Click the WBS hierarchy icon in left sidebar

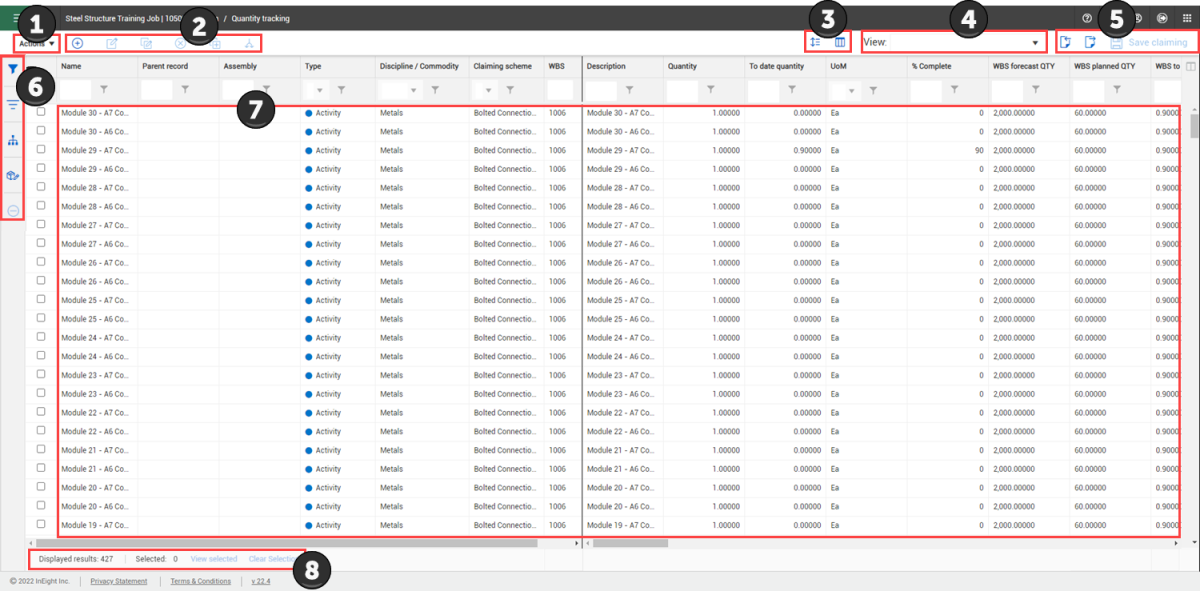coord(13,140)
